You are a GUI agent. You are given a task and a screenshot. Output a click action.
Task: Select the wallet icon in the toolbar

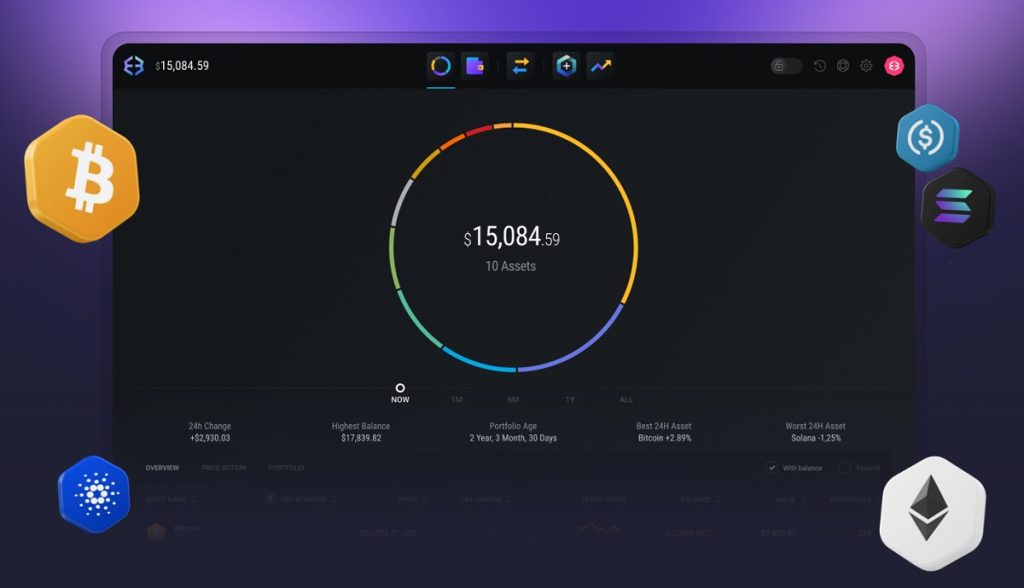(474, 66)
